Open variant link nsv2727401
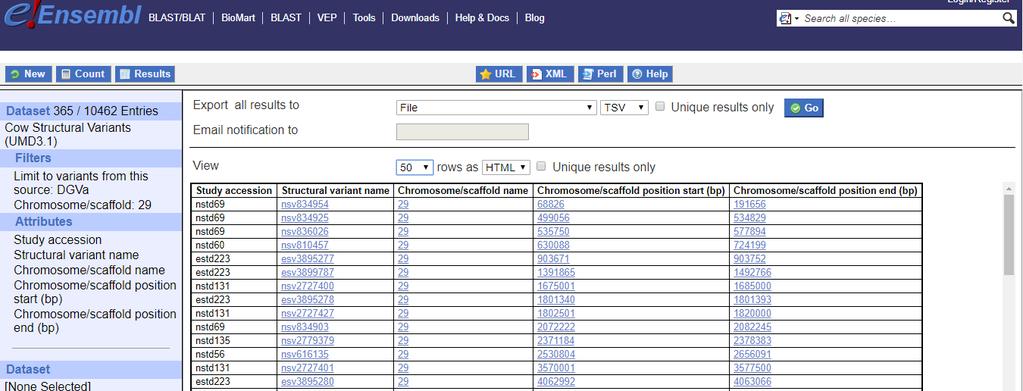 point(307,368)
